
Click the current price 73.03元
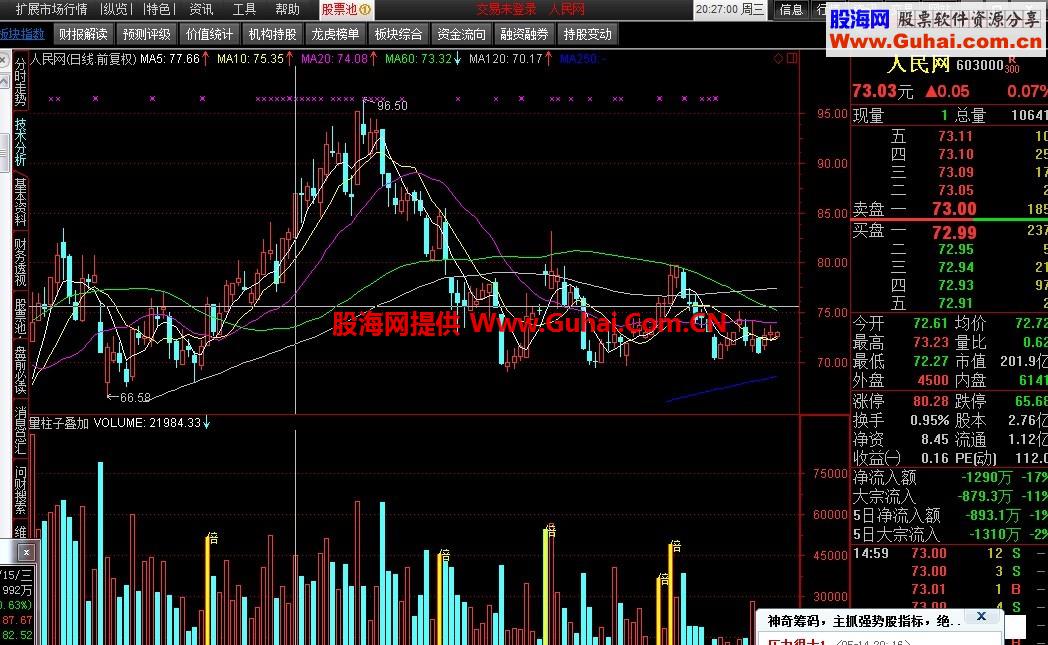point(882,91)
